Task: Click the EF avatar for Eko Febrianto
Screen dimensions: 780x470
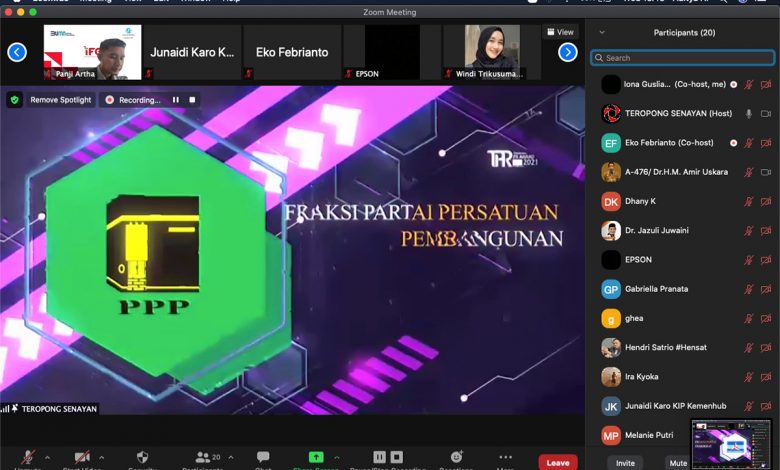Action: click(x=611, y=143)
